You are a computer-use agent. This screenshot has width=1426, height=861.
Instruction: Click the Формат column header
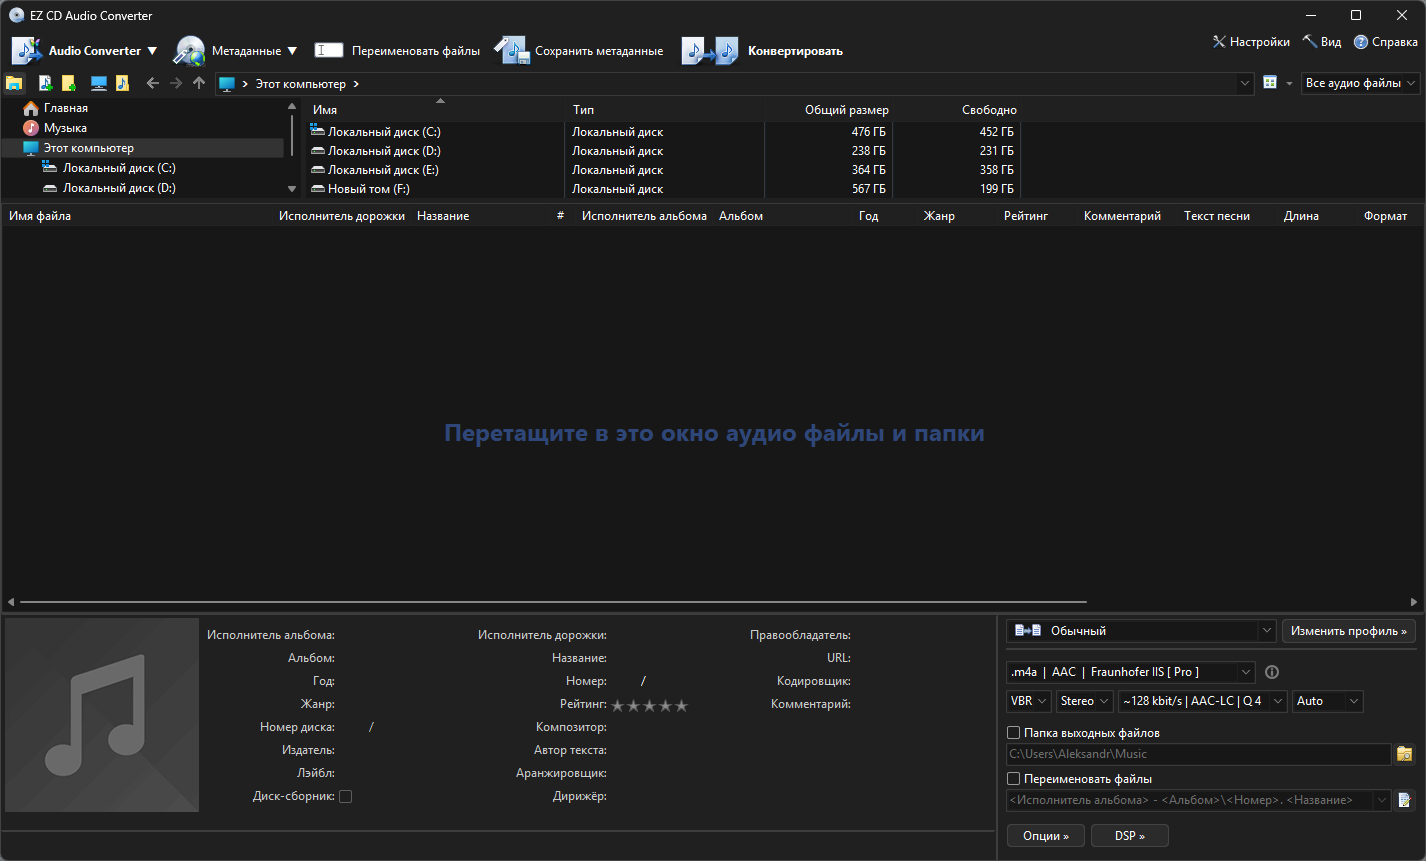(1385, 216)
